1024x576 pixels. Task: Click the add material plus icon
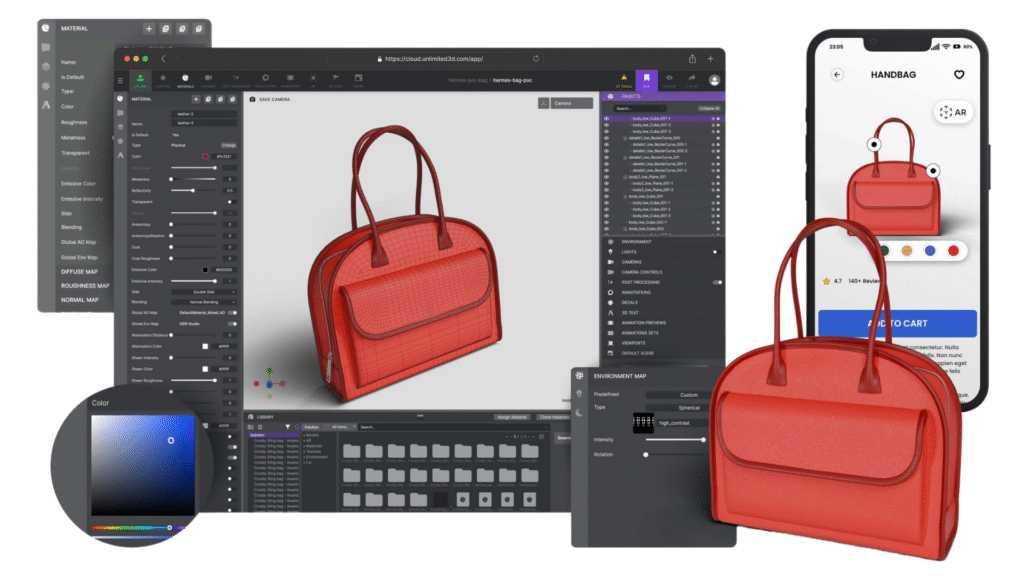tap(148, 29)
